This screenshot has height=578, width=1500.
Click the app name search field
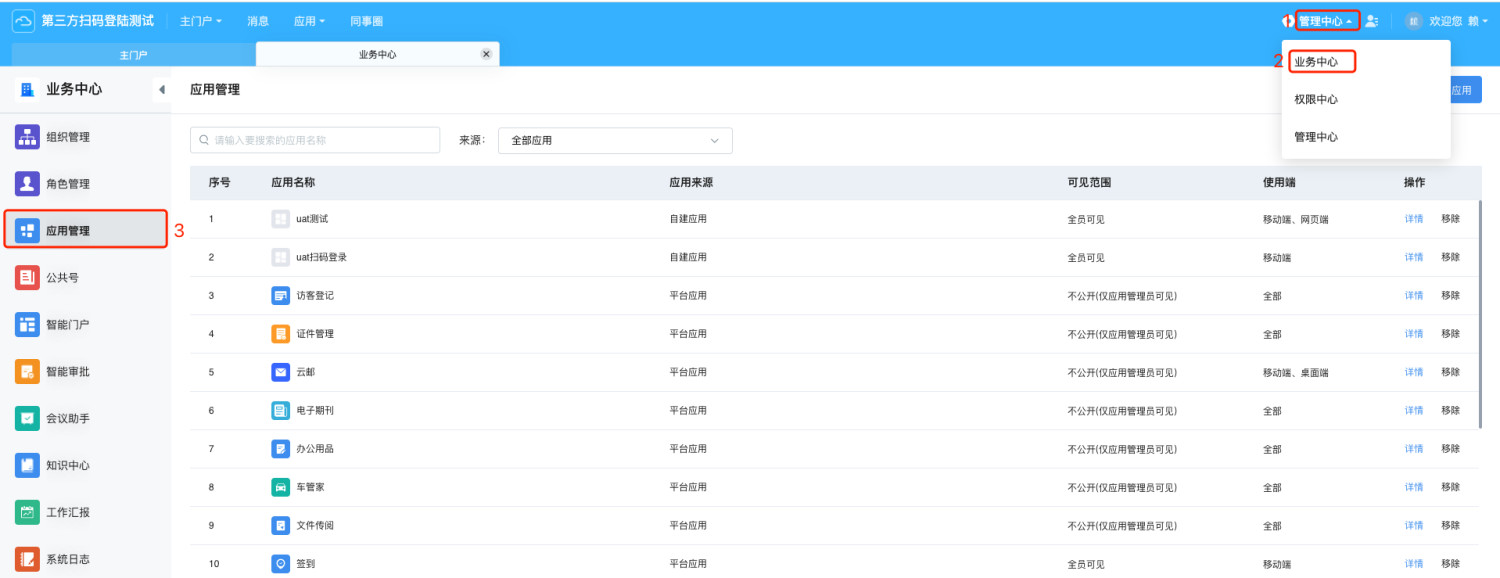pyautogui.click(x=315, y=141)
